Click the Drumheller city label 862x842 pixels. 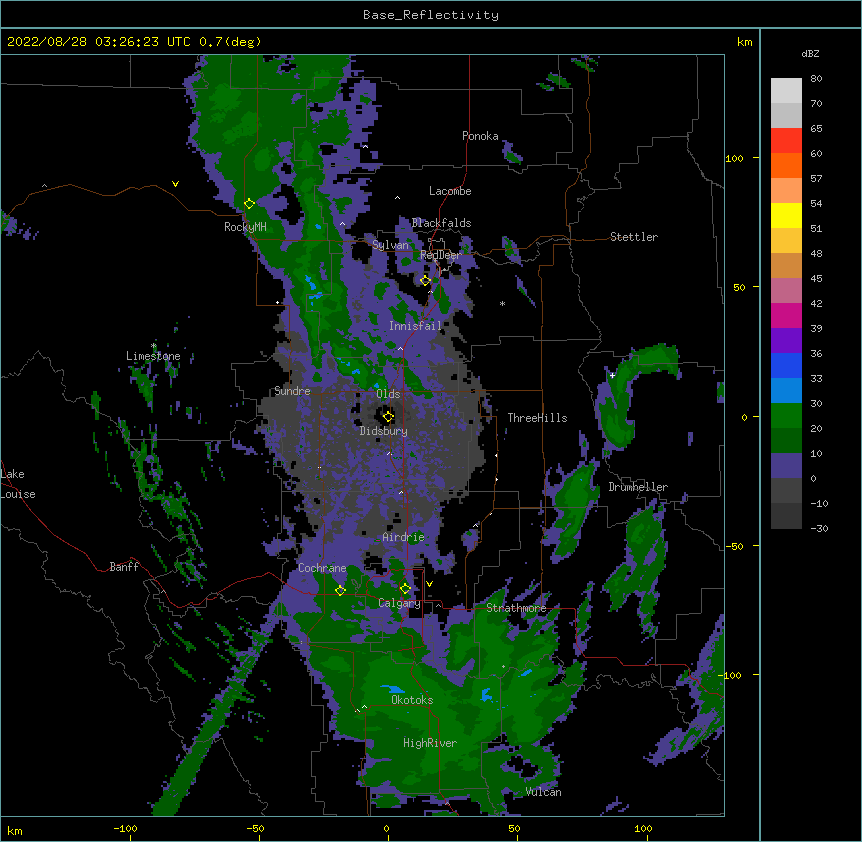pyautogui.click(x=638, y=487)
